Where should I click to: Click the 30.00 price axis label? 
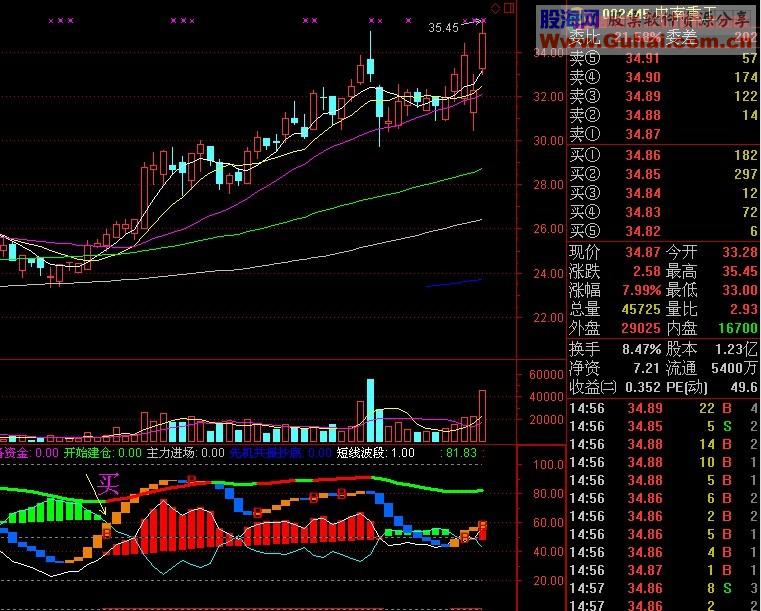pyautogui.click(x=548, y=141)
